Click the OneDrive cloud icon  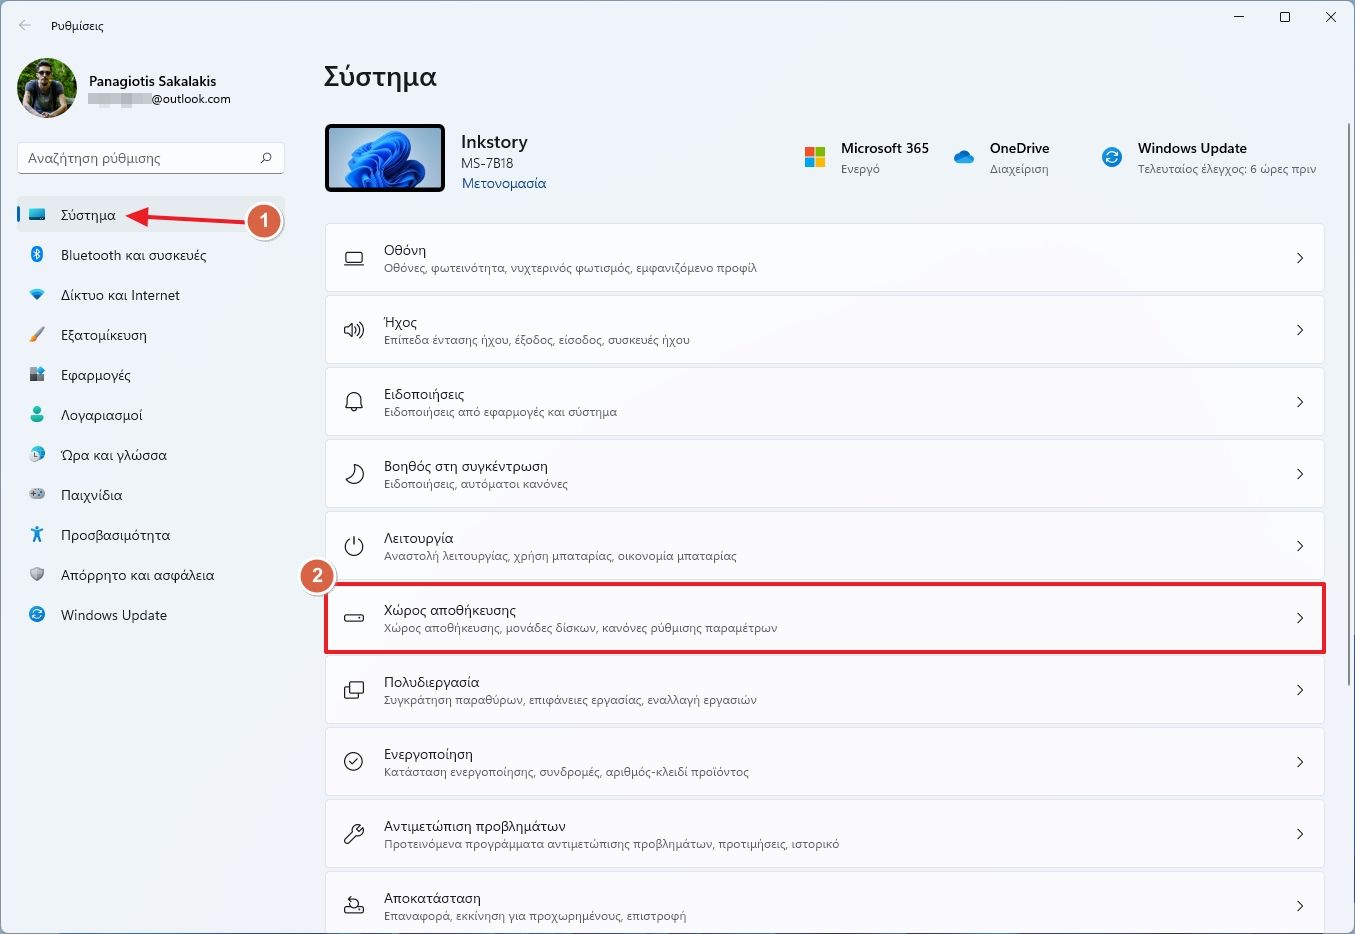pos(963,157)
